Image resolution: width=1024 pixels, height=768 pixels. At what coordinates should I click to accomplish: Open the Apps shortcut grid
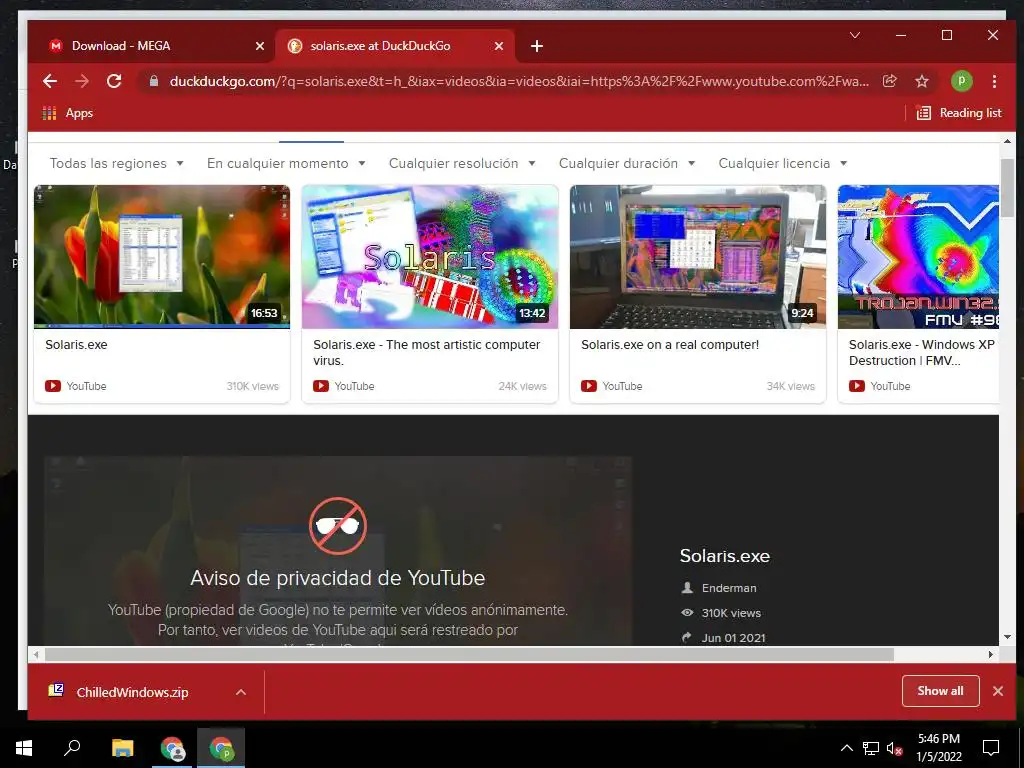tap(68, 113)
